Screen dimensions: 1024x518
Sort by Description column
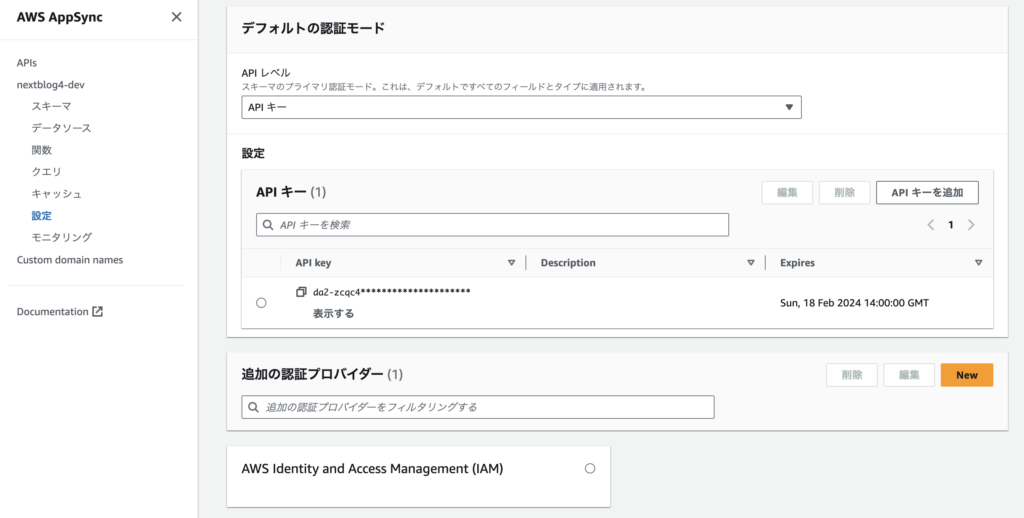click(x=750, y=263)
